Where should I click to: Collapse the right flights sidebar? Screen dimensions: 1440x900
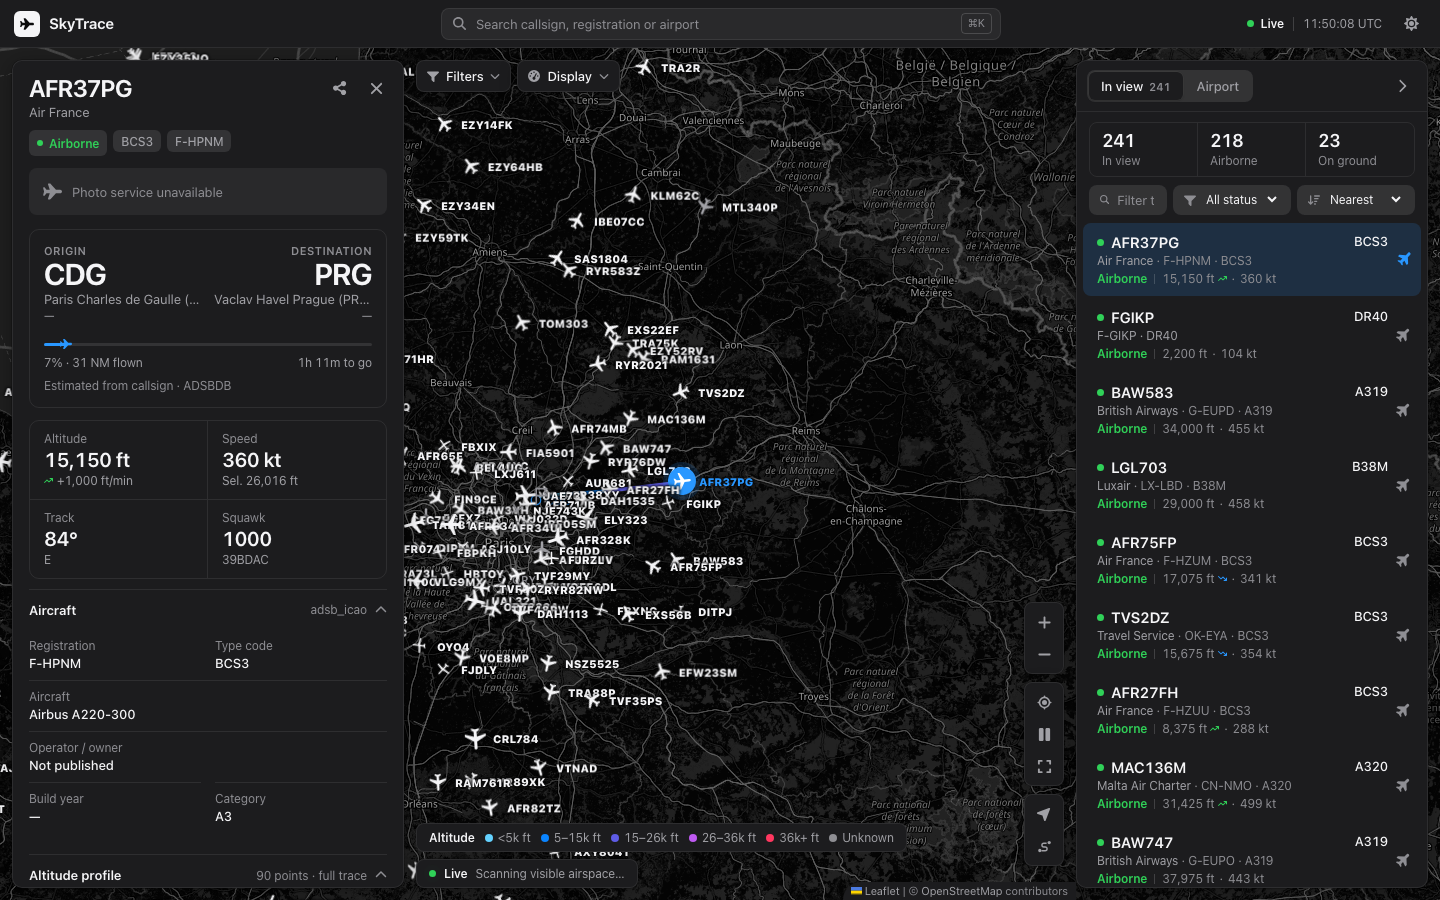1402,87
